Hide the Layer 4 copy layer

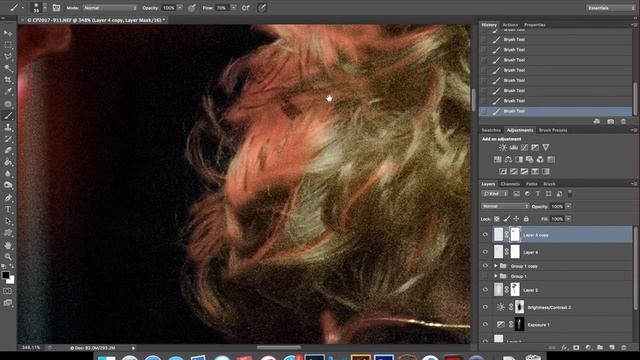tap(485, 235)
